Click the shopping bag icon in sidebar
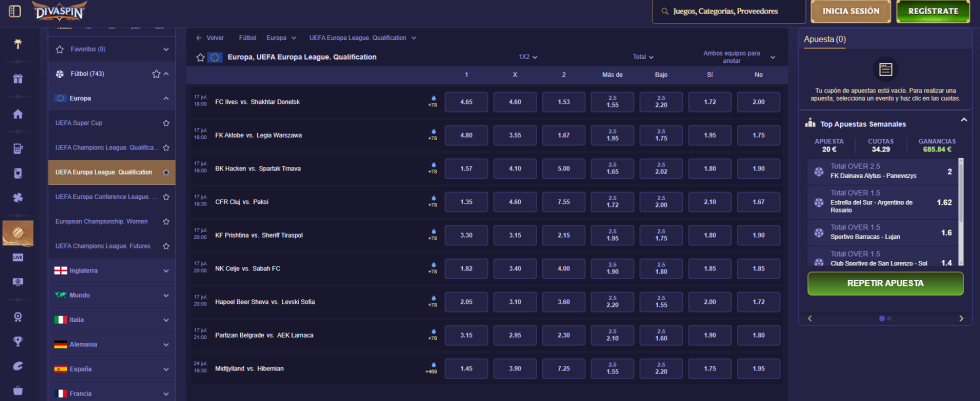 tap(17, 390)
